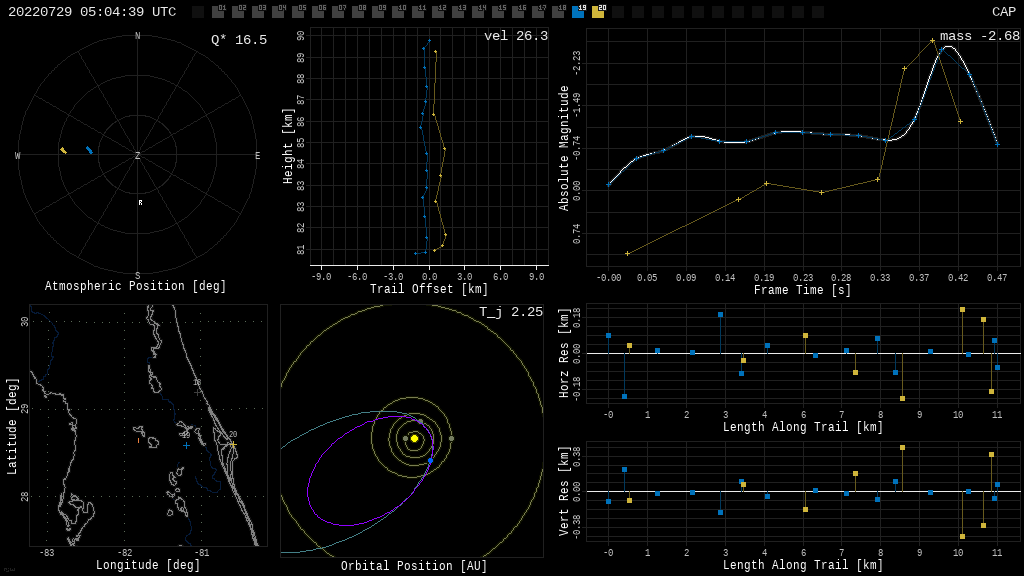Select station 10 indicator square
This screenshot has height=576, width=1024.
pos(398,12)
